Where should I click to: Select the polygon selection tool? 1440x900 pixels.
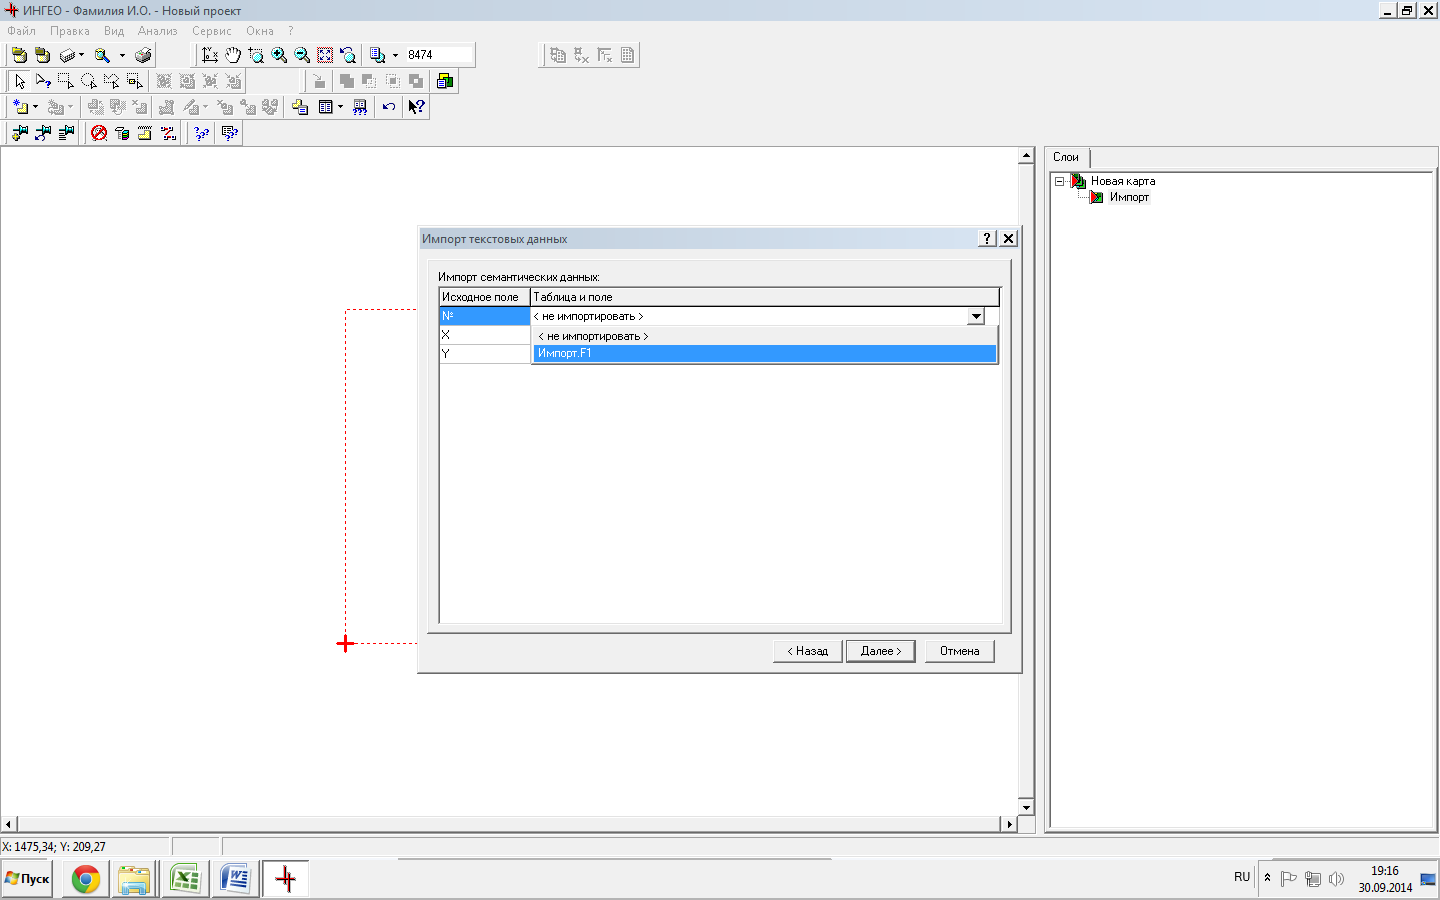(112, 81)
